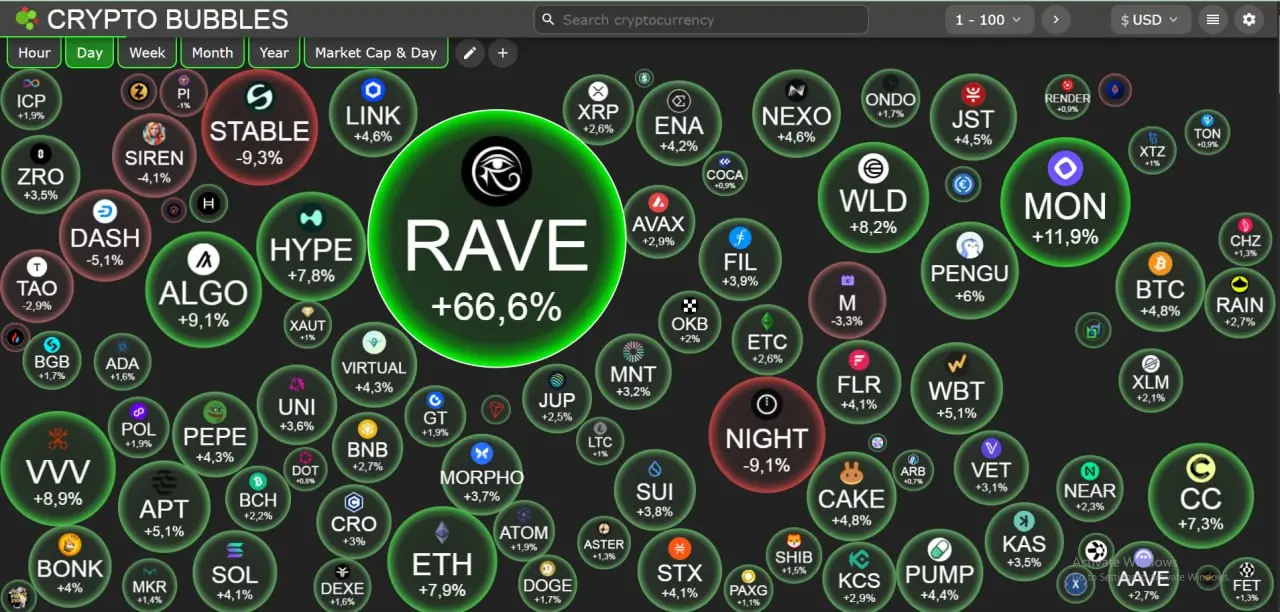Open the PUMP +4,4% bubble
The height and width of the screenshot is (612, 1280).
[939, 573]
